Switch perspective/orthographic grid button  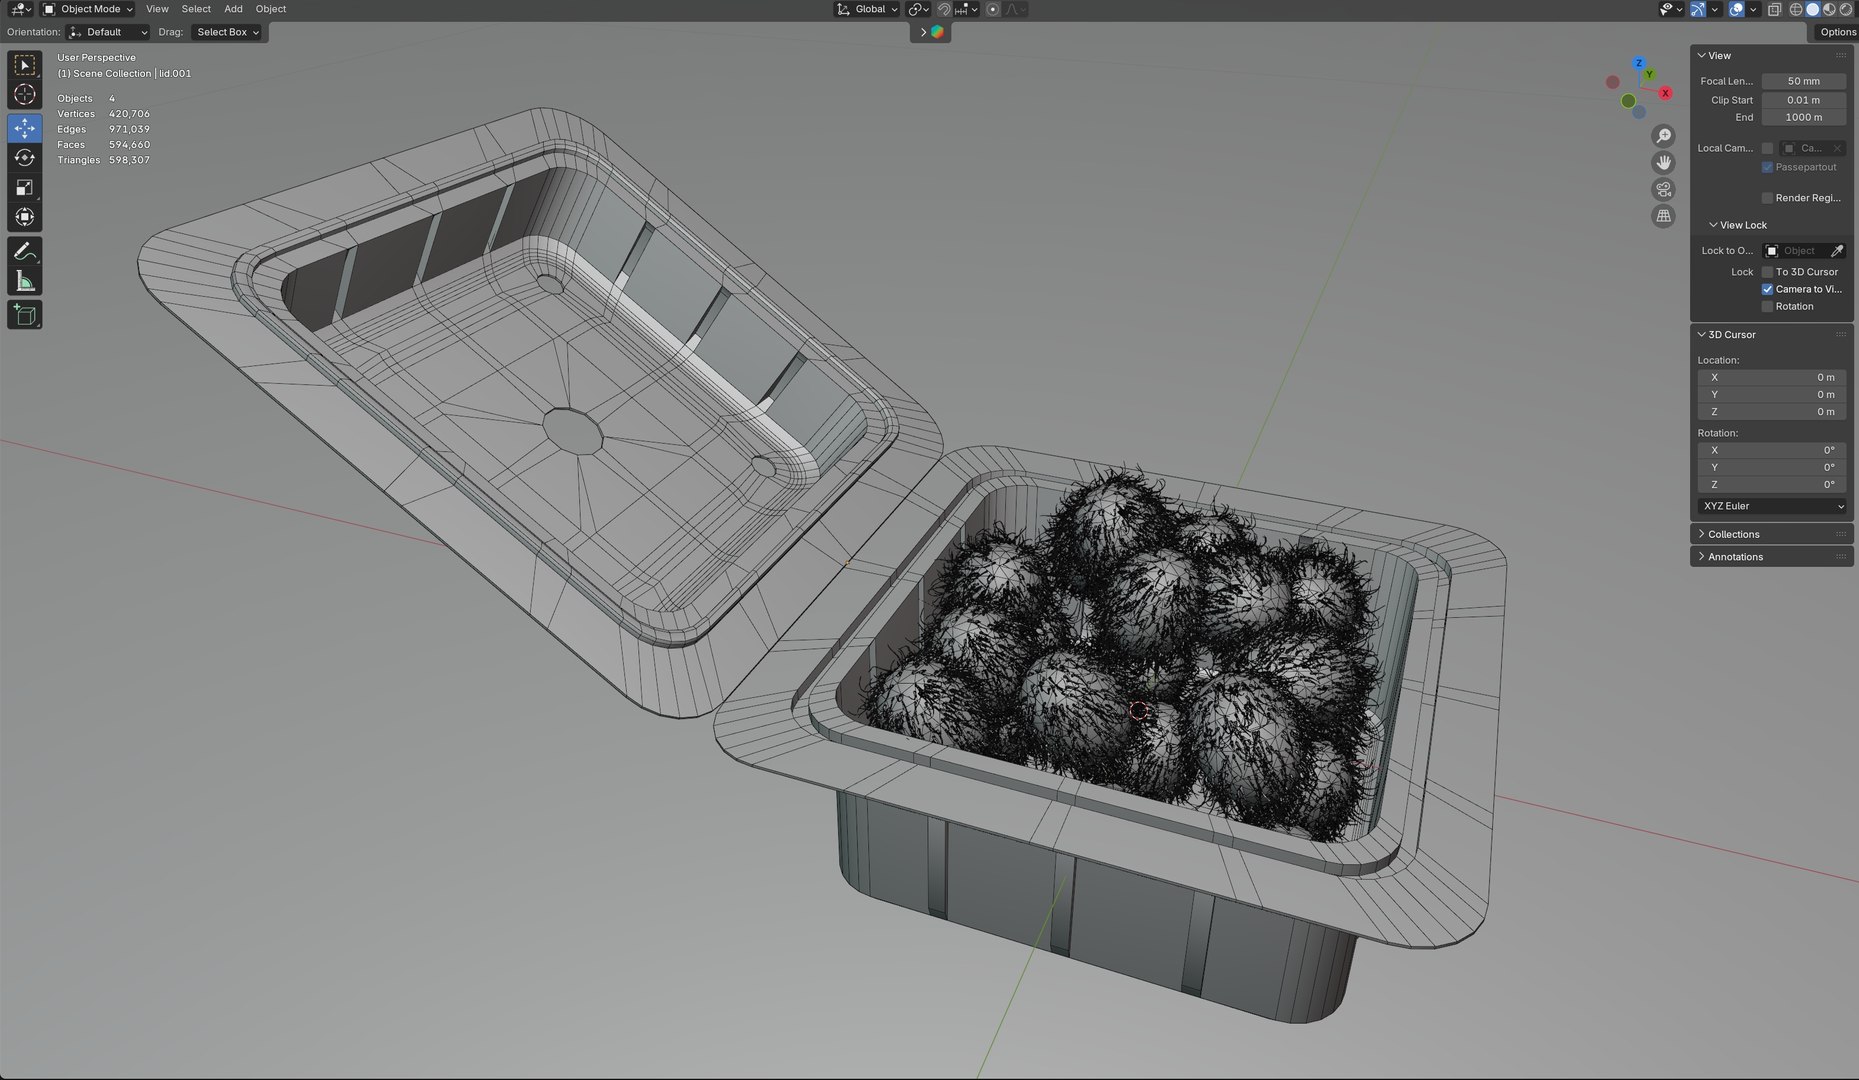1664,216
